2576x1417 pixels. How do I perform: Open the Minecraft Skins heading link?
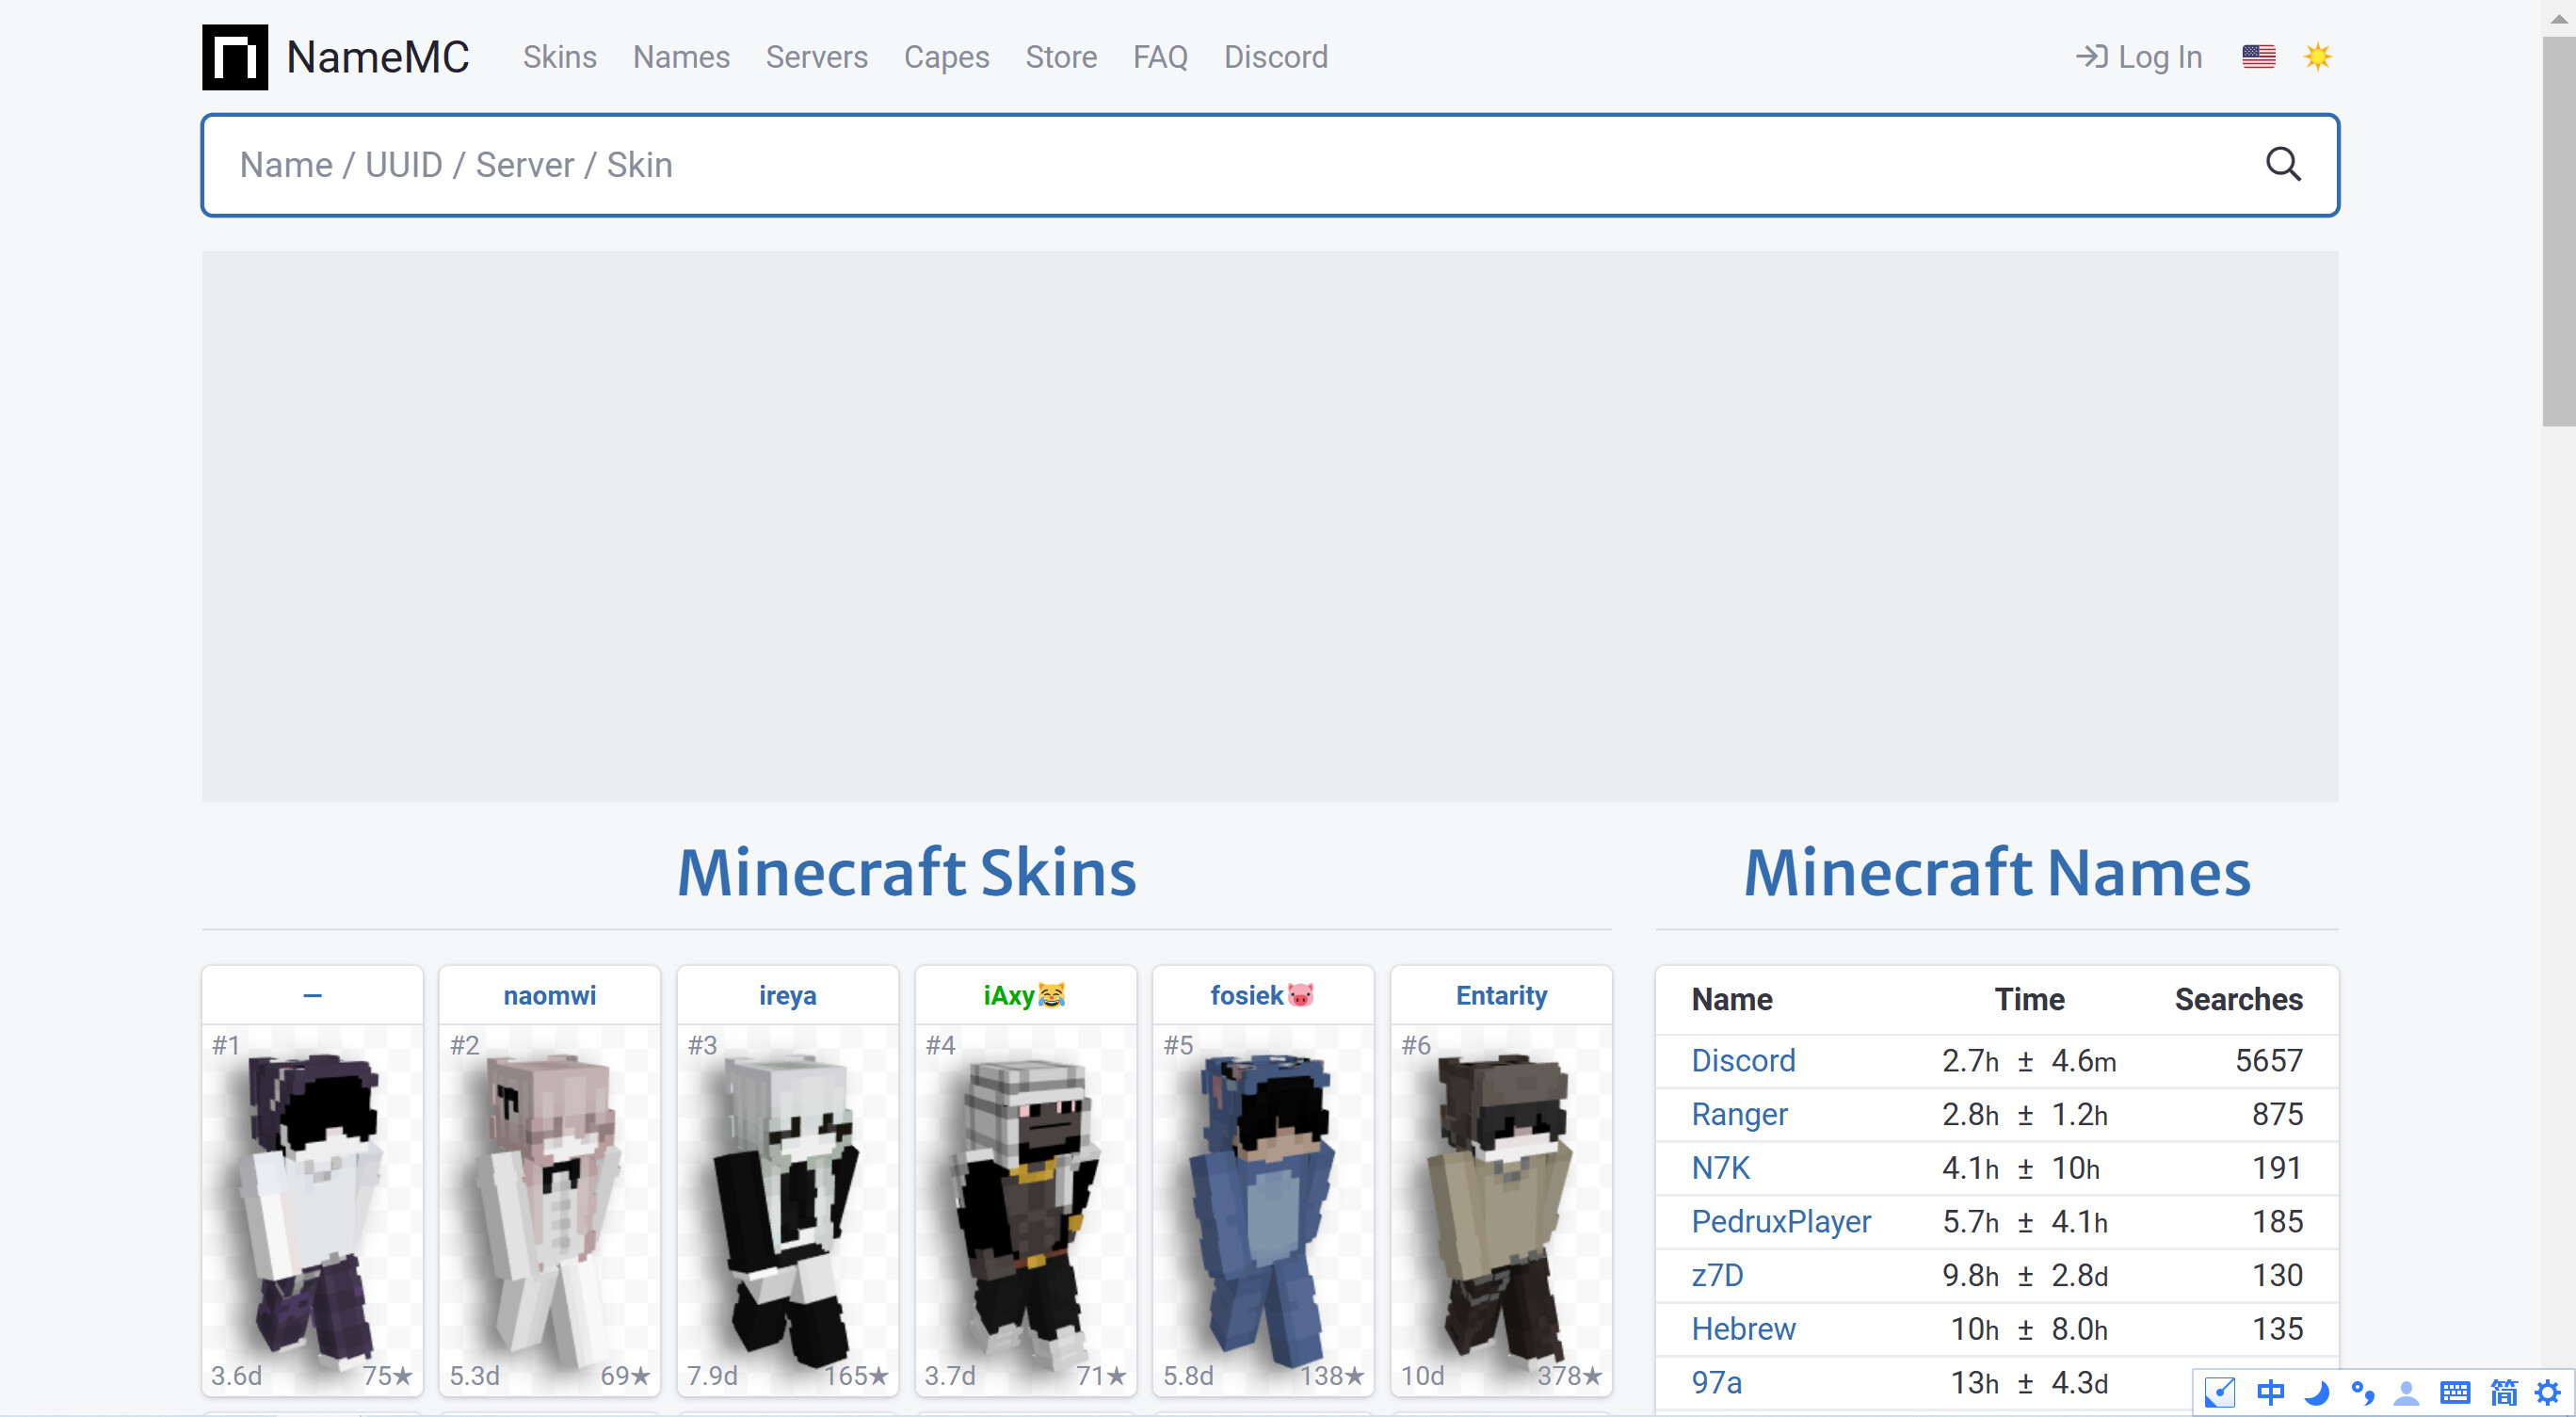907,872
